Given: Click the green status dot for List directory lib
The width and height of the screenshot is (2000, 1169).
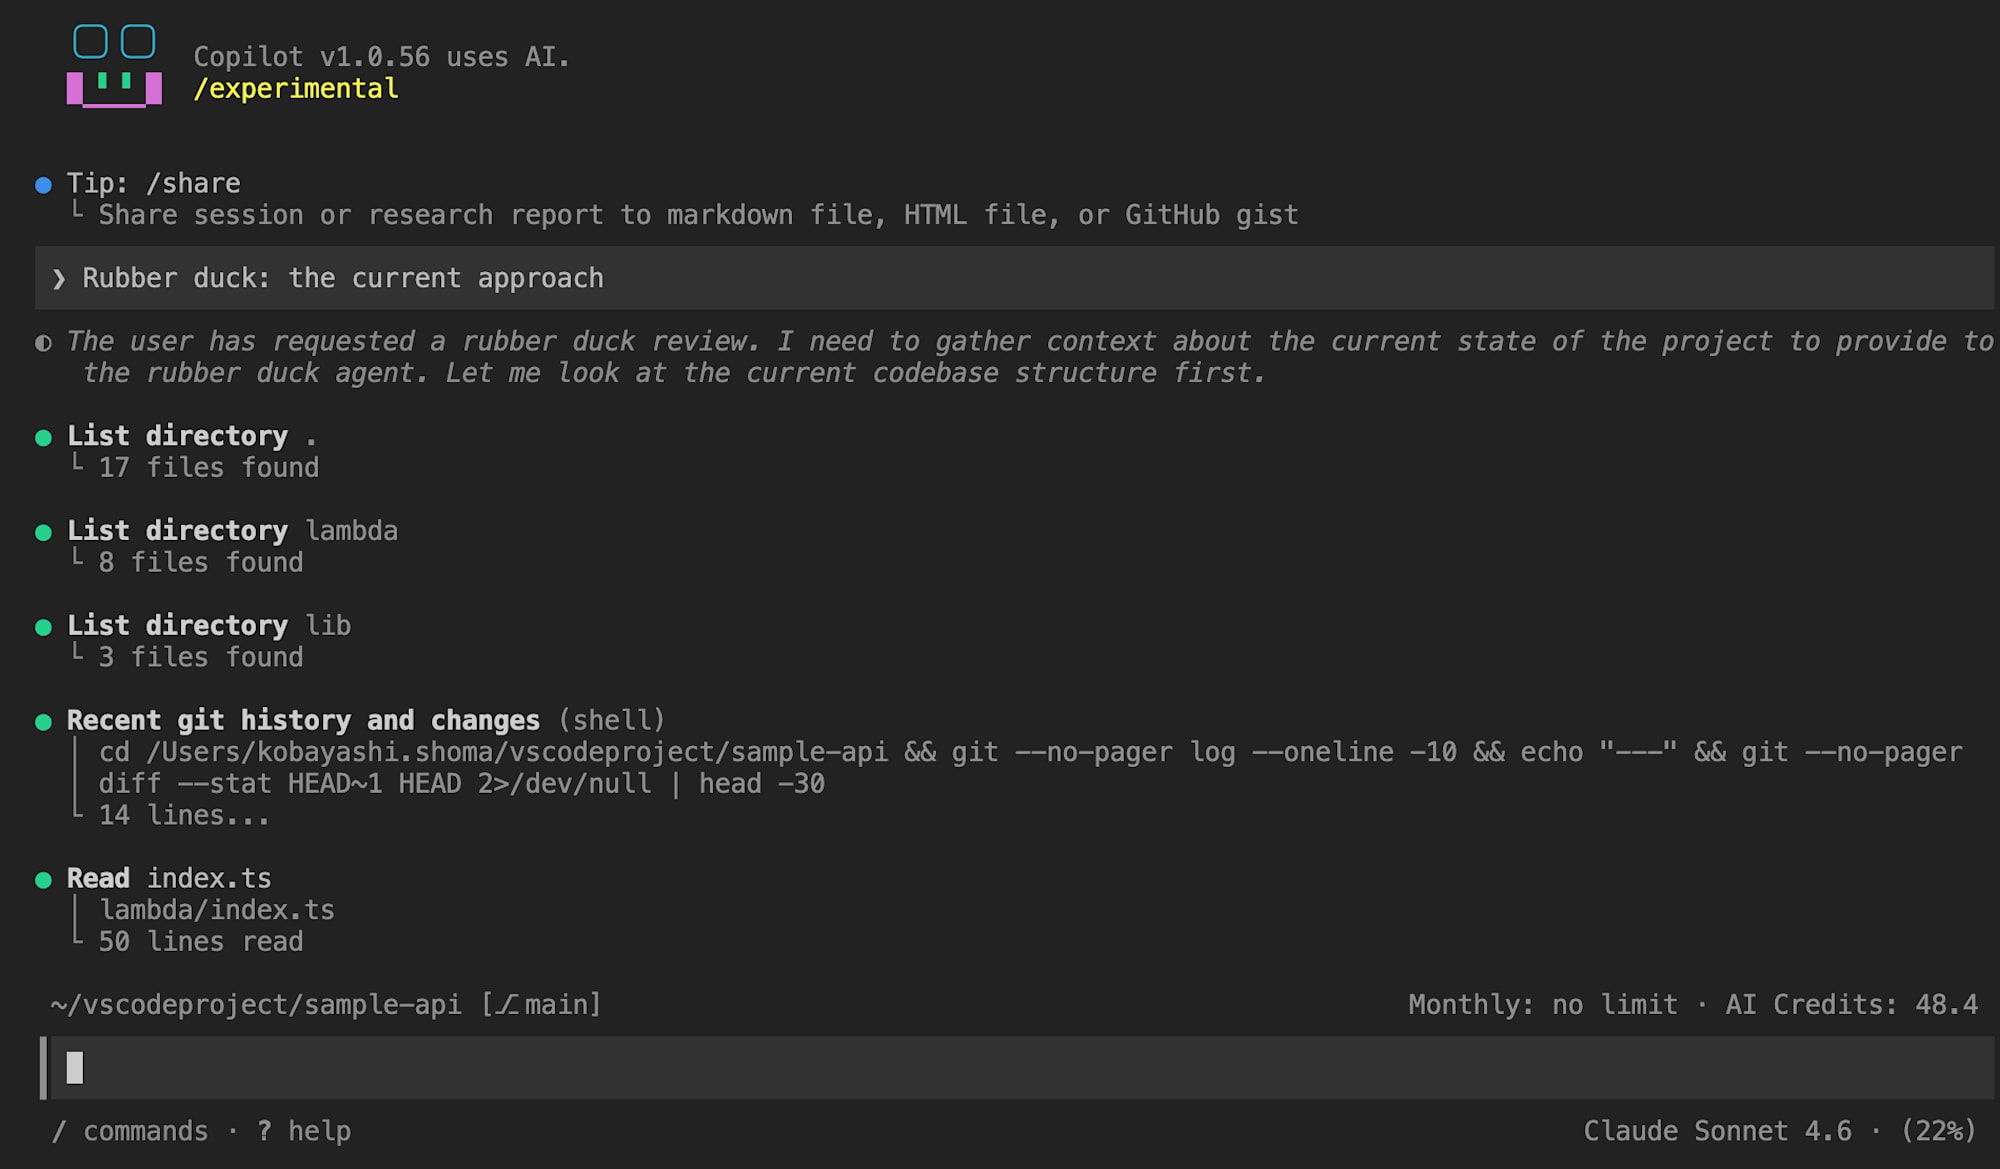Looking at the screenshot, I should 43,627.
